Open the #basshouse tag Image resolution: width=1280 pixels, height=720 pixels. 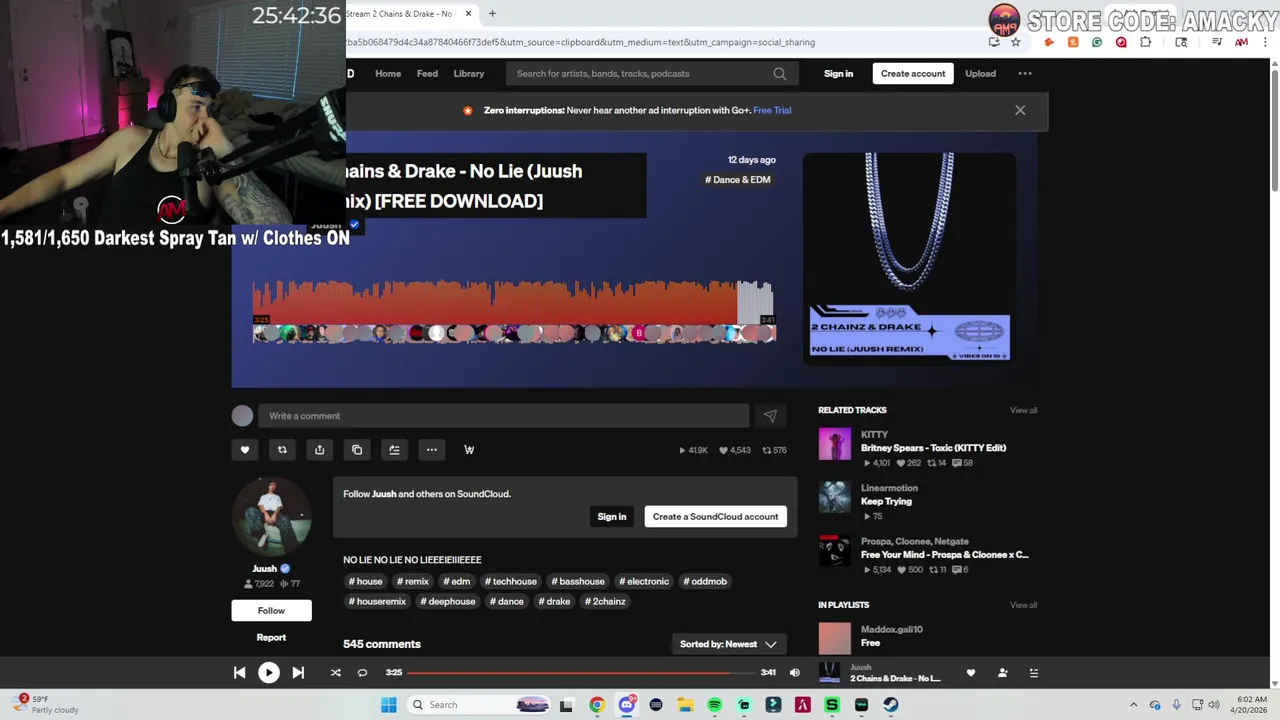[x=579, y=581]
